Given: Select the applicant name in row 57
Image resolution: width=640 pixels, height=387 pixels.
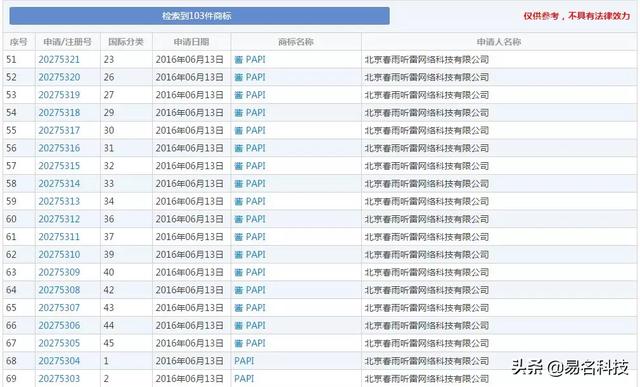Looking at the screenshot, I should [427, 166].
